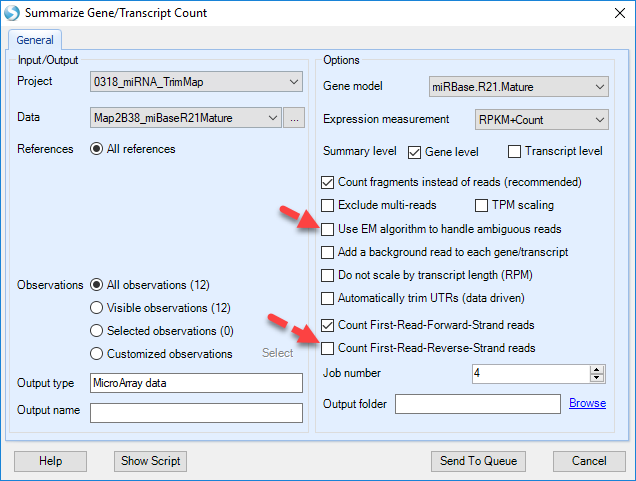Close the Summarize Gene/Transcript Count dialog
The width and height of the screenshot is (636, 481).
tap(619, 13)
